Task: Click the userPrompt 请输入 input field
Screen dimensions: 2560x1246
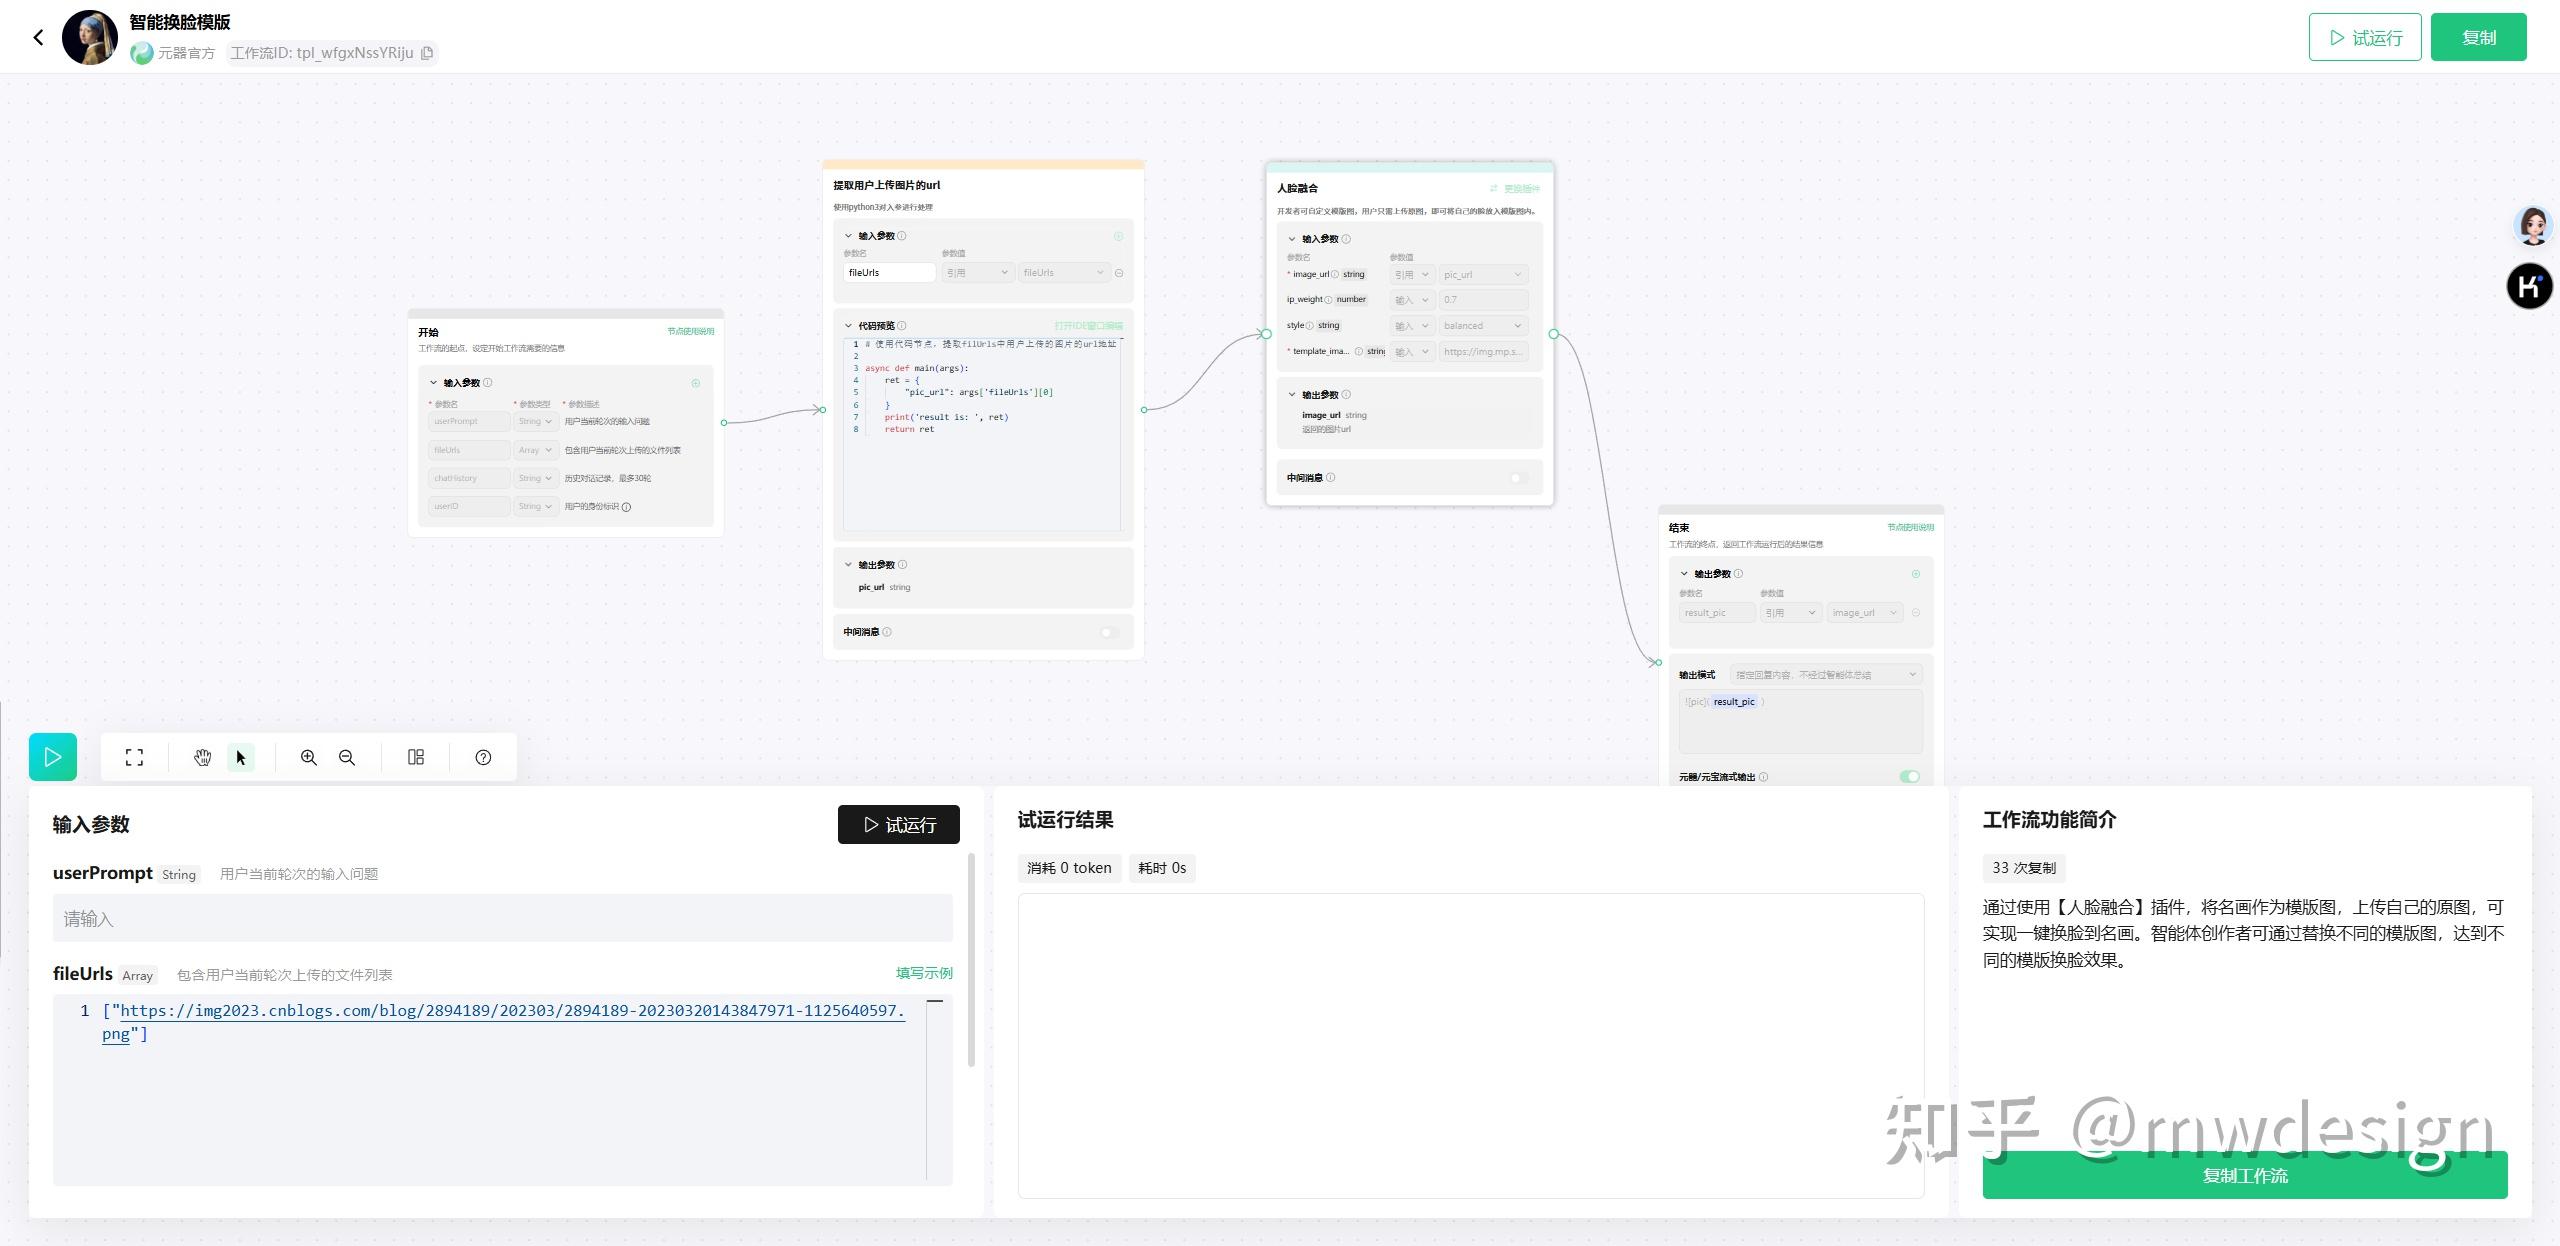Action: tap(502, 919)
